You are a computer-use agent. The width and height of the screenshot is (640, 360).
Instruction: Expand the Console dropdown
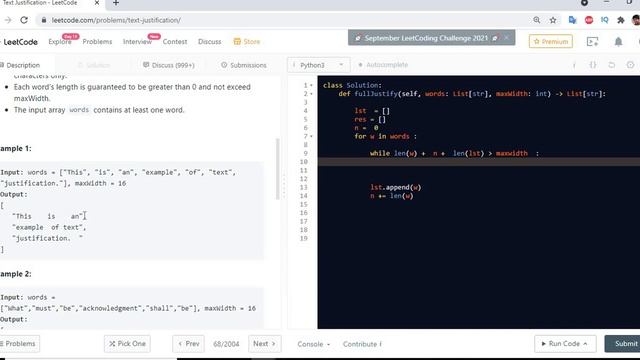point(313,344)
